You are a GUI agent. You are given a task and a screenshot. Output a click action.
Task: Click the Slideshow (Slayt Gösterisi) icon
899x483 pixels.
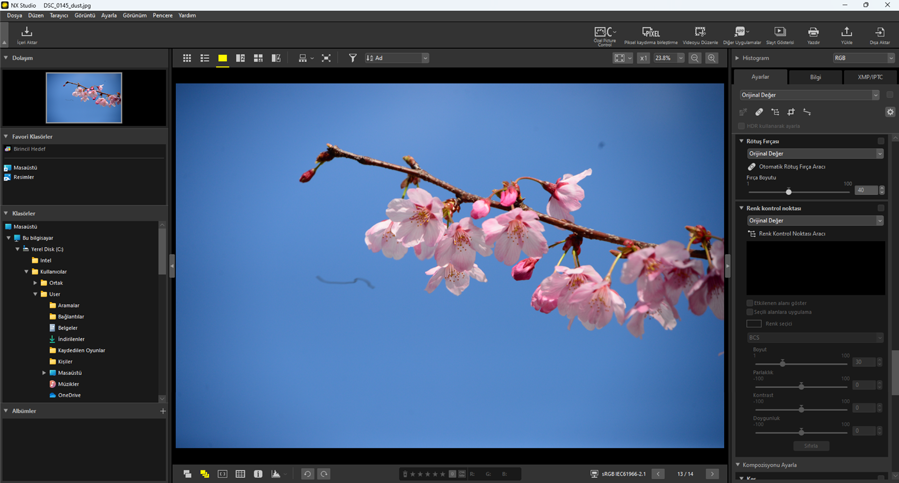(x=779, y=33)
